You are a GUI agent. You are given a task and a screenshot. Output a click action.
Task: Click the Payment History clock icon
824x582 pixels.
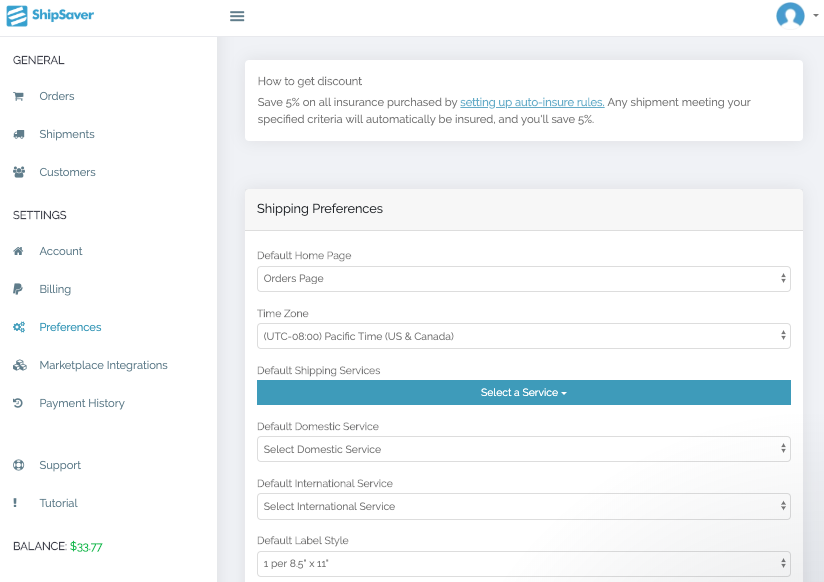click(x=18, y=403)
